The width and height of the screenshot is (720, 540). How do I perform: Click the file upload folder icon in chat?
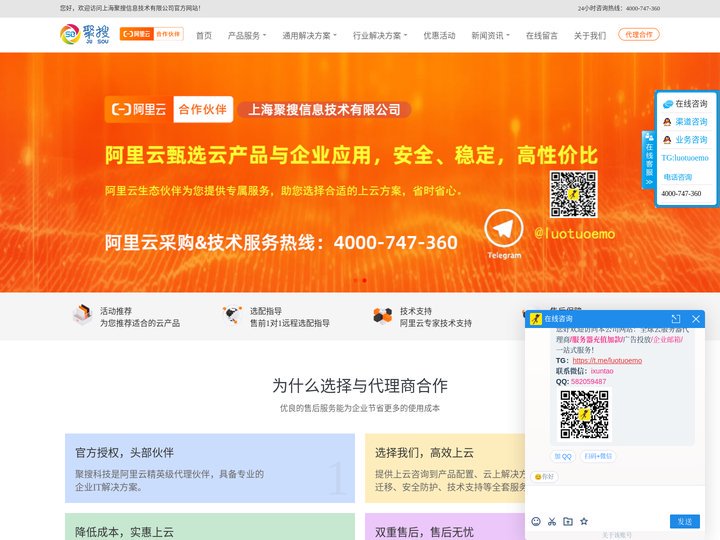tap(568, 521)
